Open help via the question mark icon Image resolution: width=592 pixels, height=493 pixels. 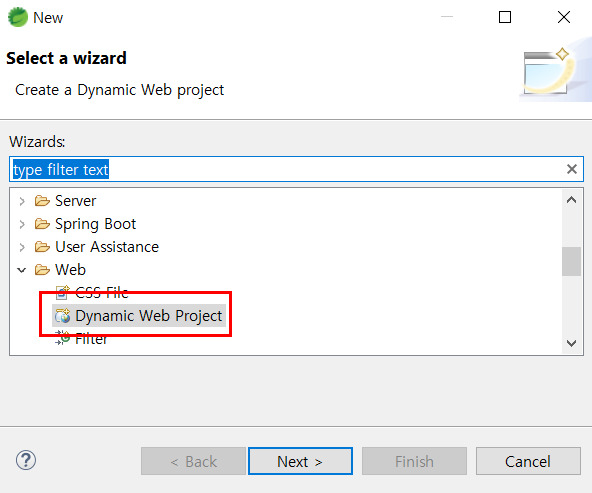pyautogui.click(x=26, y=461)
